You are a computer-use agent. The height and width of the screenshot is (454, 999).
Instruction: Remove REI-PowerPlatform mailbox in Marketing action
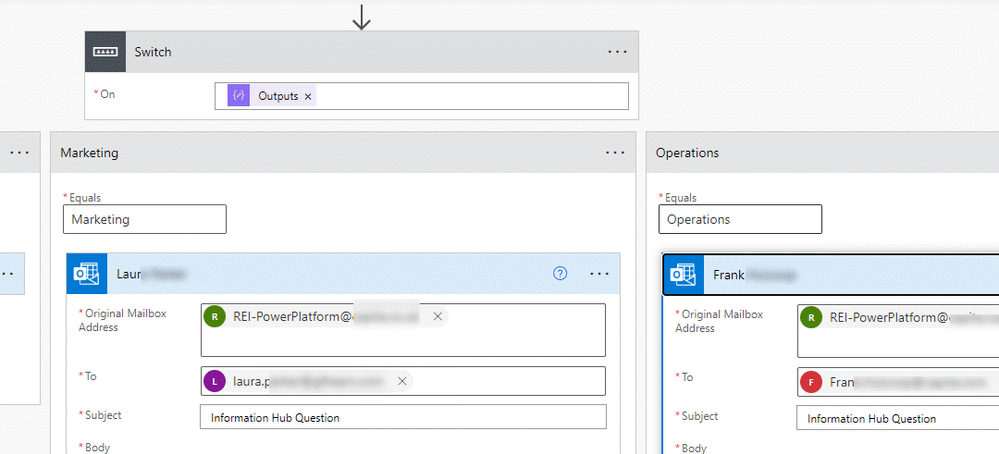tap(438, 316)
